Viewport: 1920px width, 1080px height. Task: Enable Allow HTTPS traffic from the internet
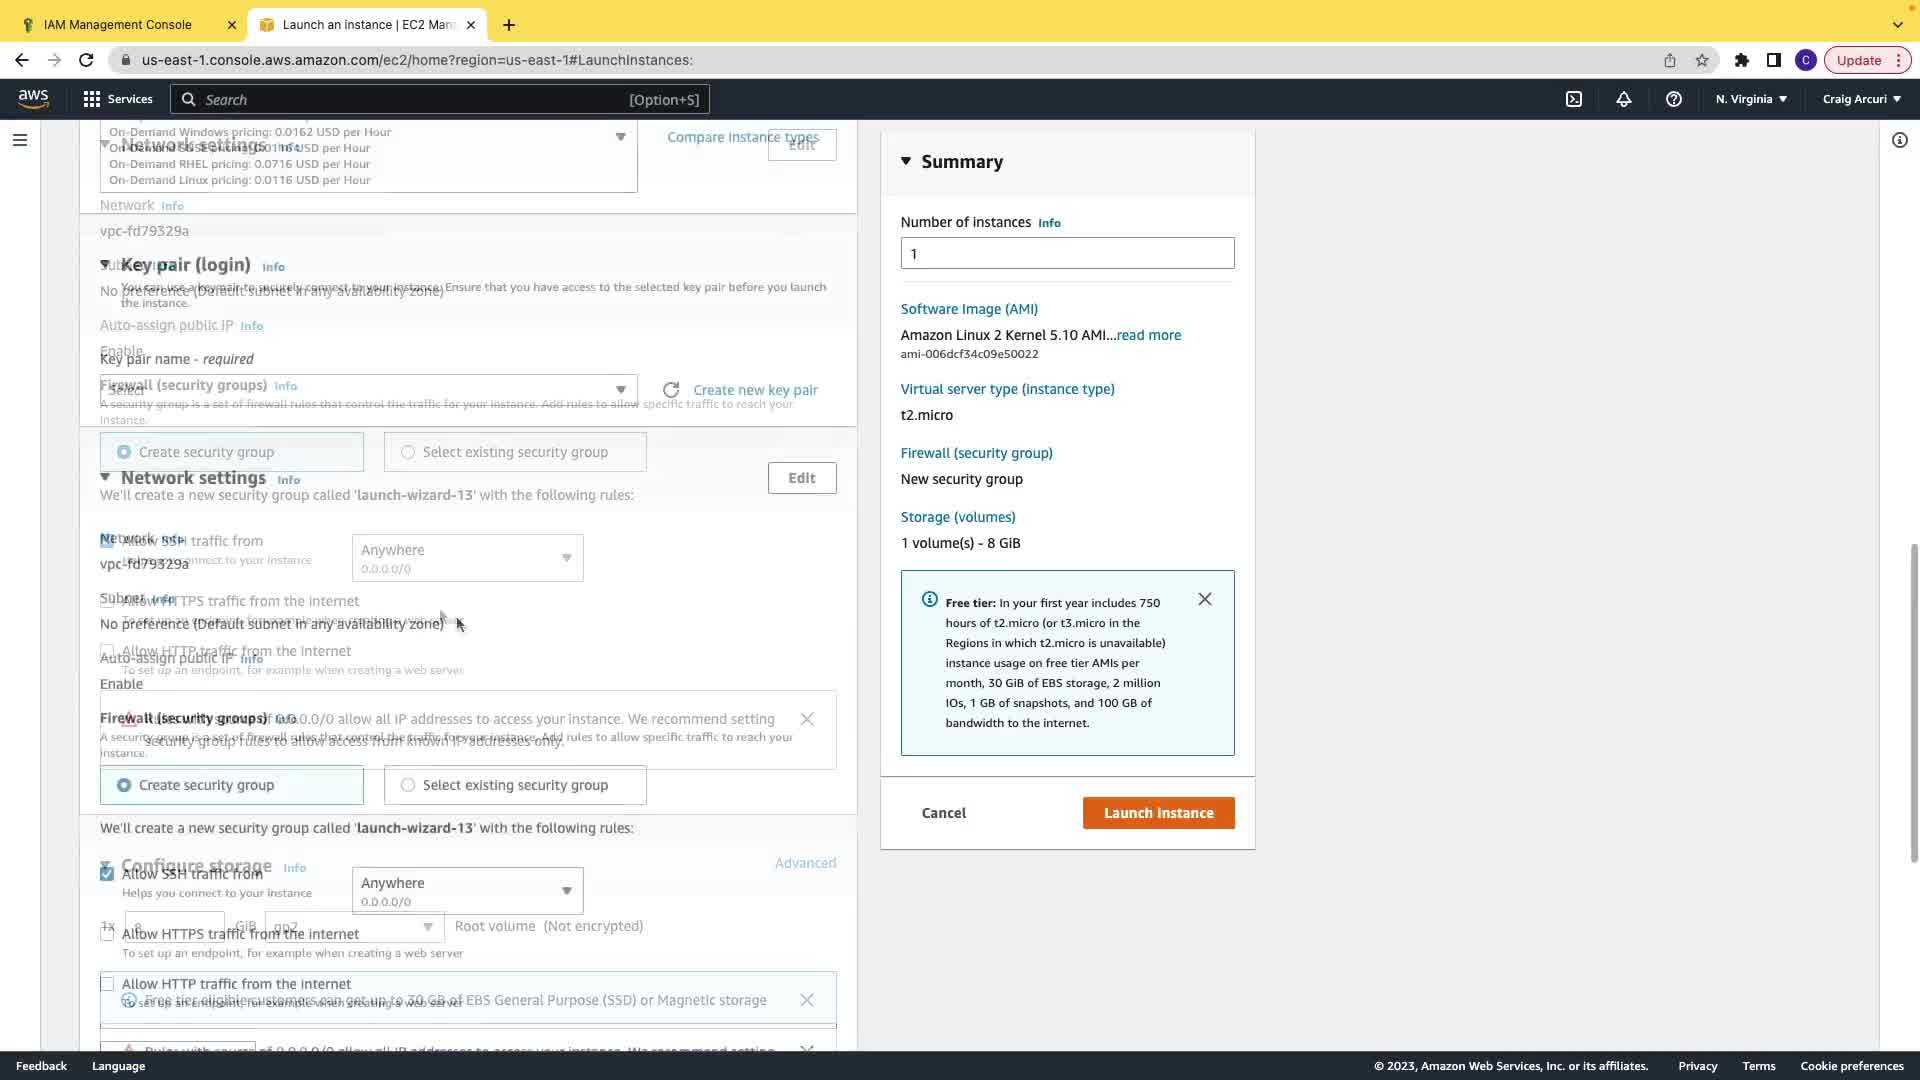(107, 934)
